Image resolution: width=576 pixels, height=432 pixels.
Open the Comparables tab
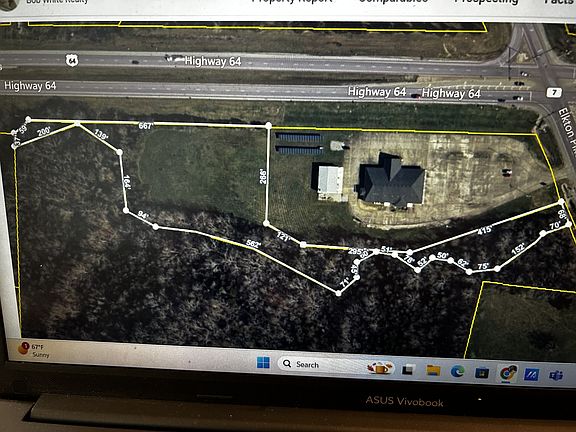393,1
